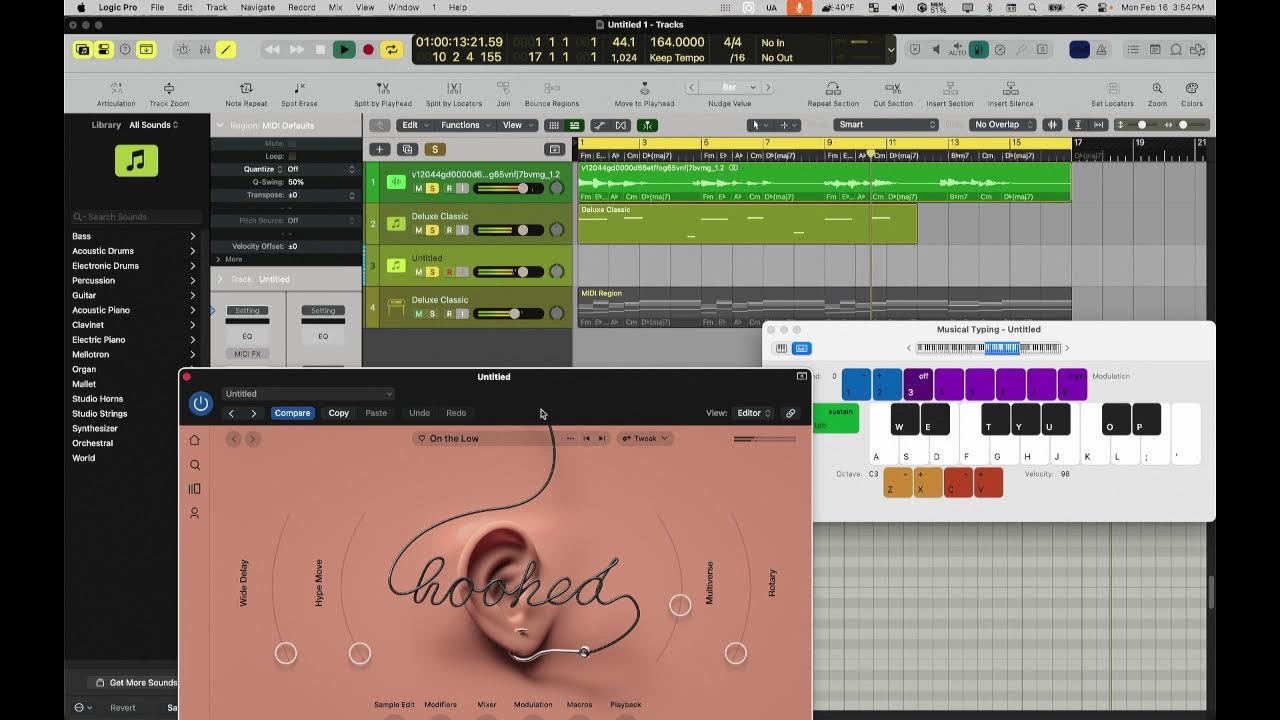The image size is (1280, 720).
Task: Open the Edit dropdown in Tracks area
Action: pos(415,125)
